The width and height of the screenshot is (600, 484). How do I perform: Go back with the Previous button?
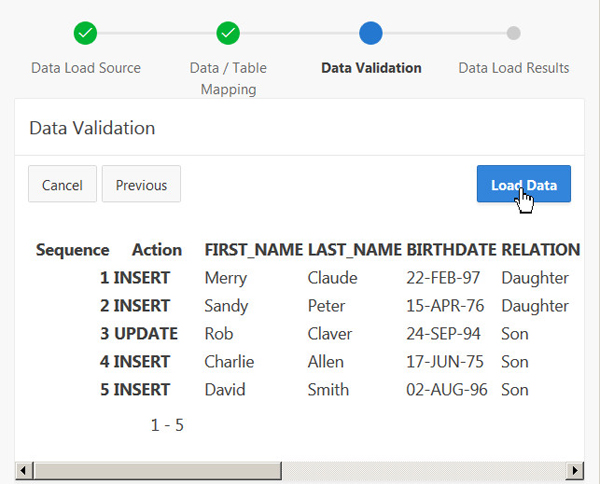141,185
